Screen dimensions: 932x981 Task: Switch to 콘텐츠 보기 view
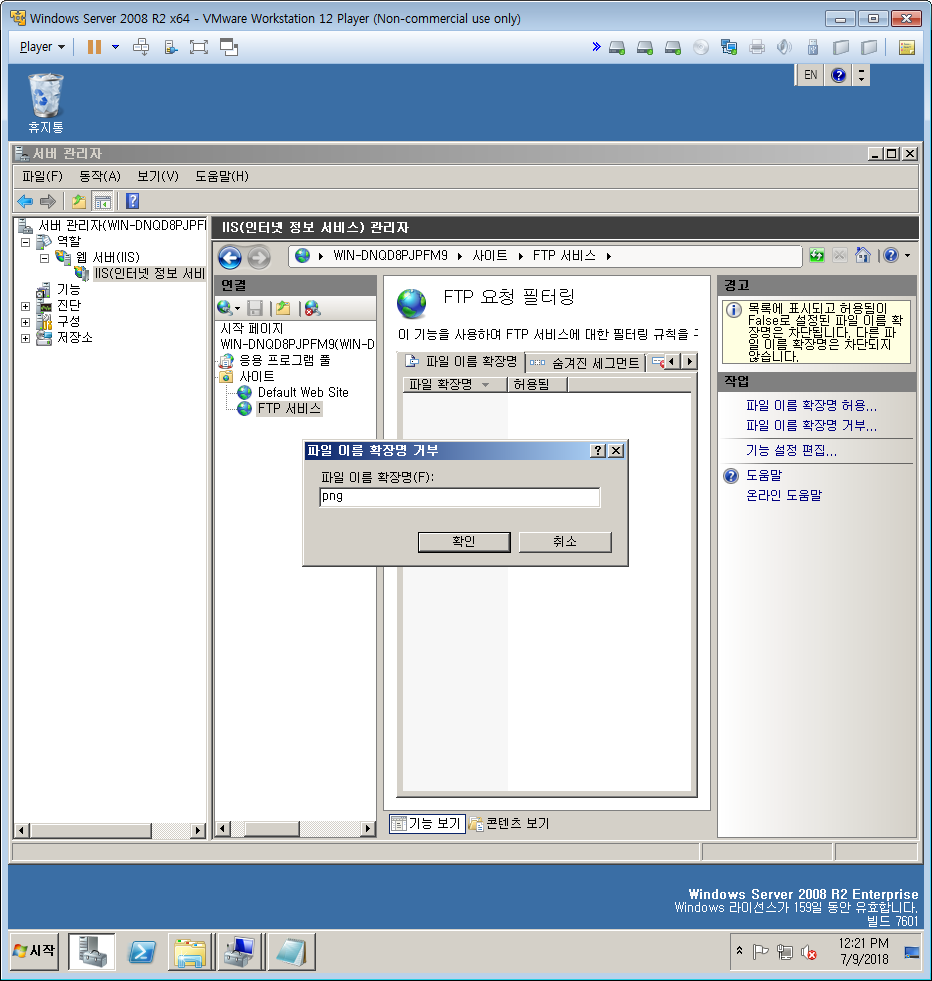pyautogui.click(x=509, y=824)
